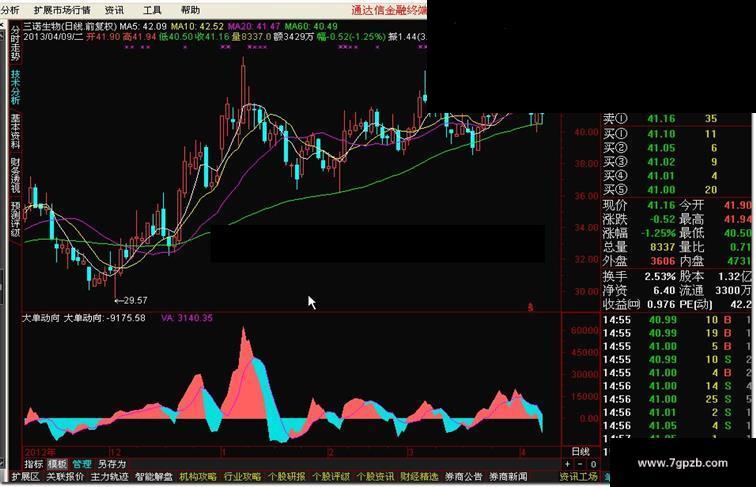Click the 管理 button below chart
The image size is (756, 487).
pyautogui.click(x=82, y=464)
